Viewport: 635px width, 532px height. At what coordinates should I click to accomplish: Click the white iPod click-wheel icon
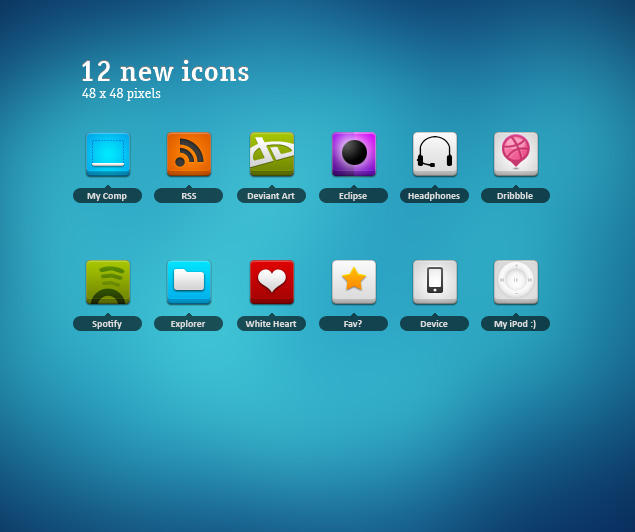(516, 282)
